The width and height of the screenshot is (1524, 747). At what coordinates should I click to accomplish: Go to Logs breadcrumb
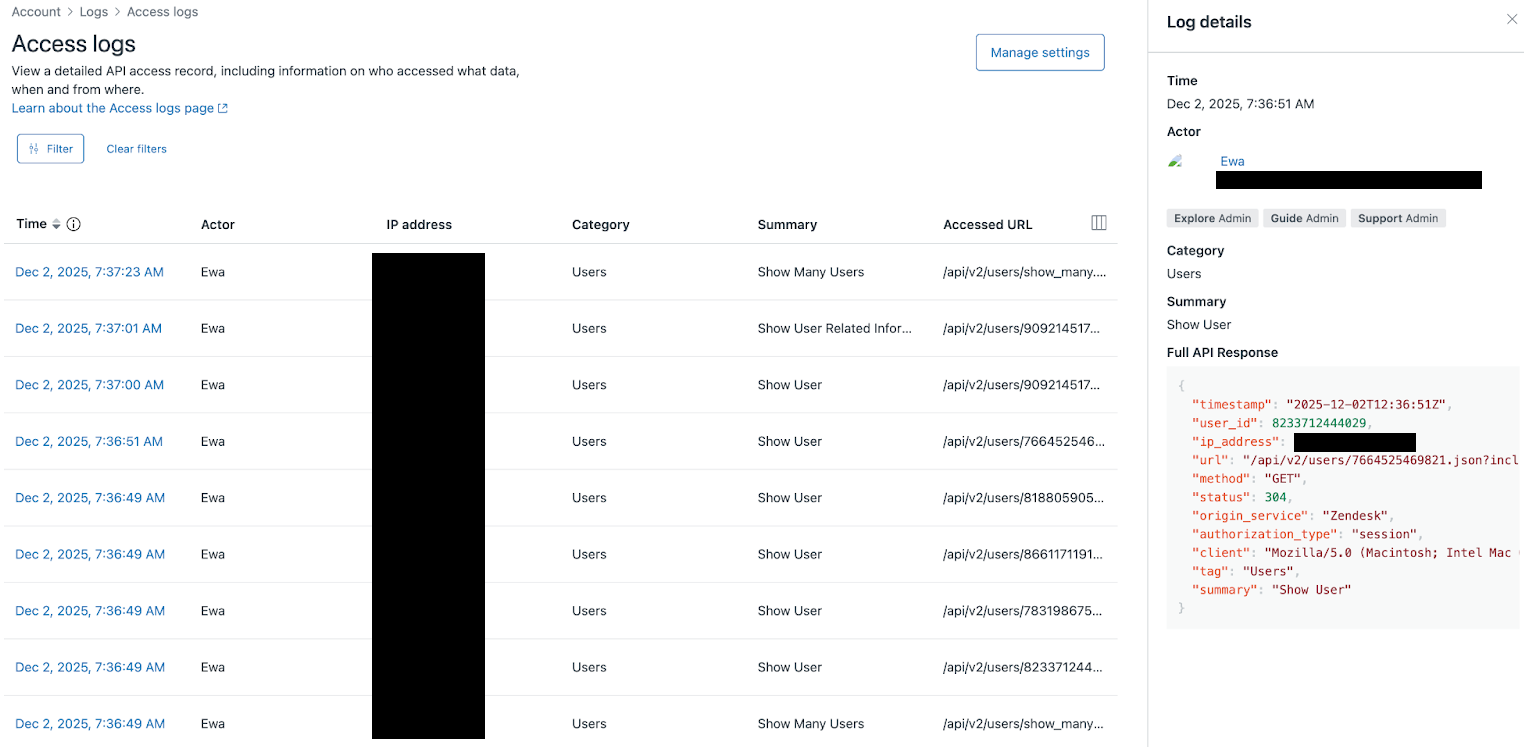tap(94, 12)
